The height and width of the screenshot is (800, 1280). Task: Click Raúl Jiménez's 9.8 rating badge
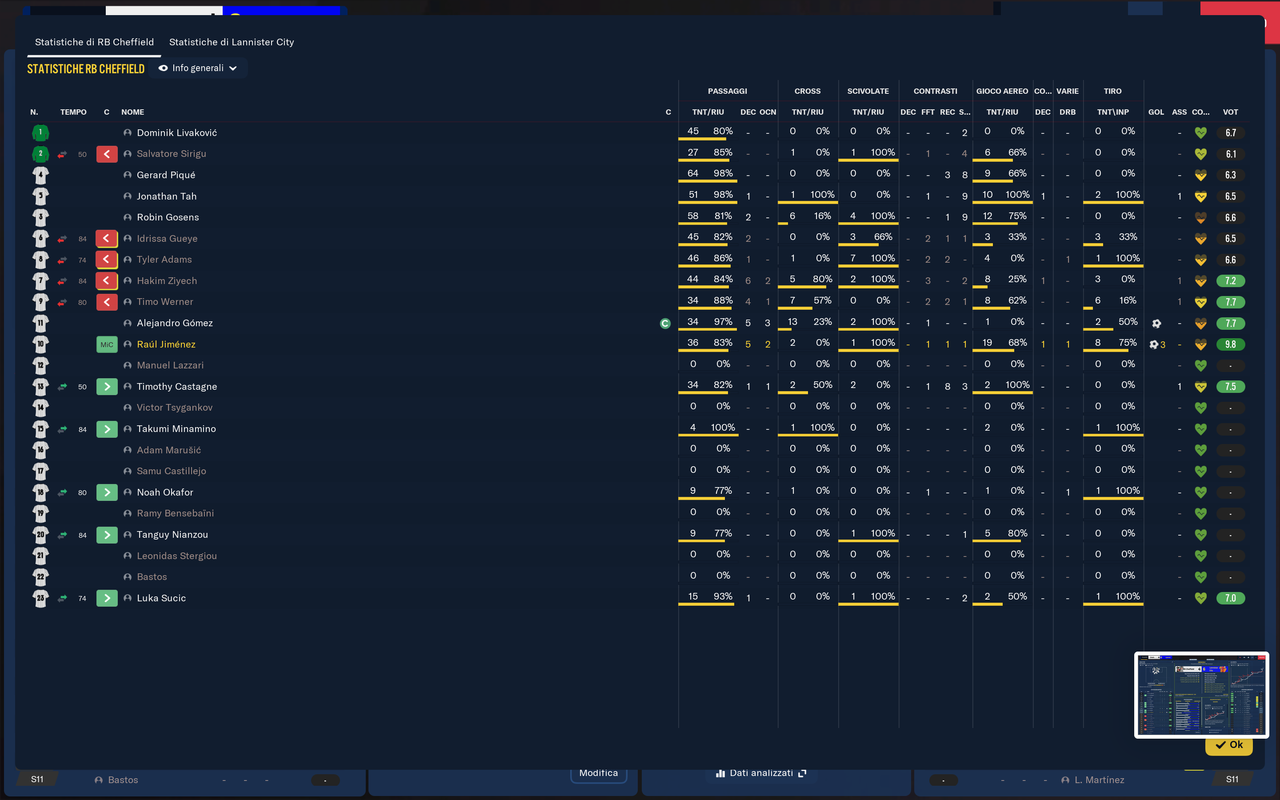(x=1231, y=345)
